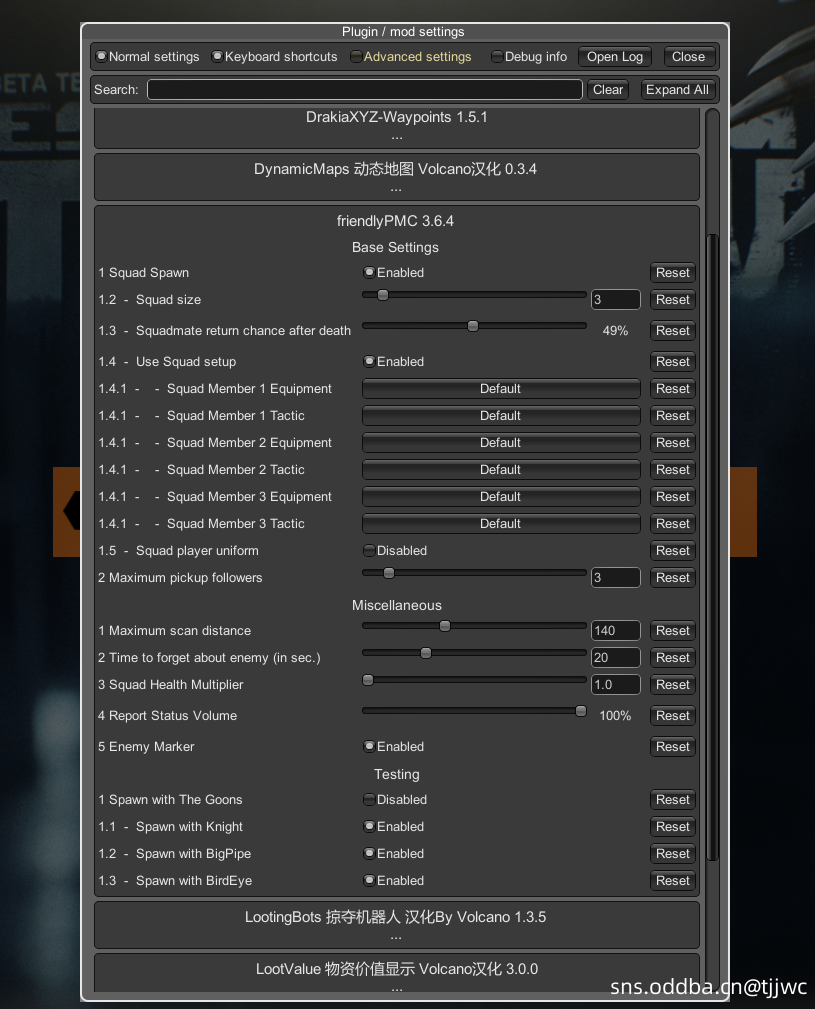Click the Expand All button

point(677,90)
